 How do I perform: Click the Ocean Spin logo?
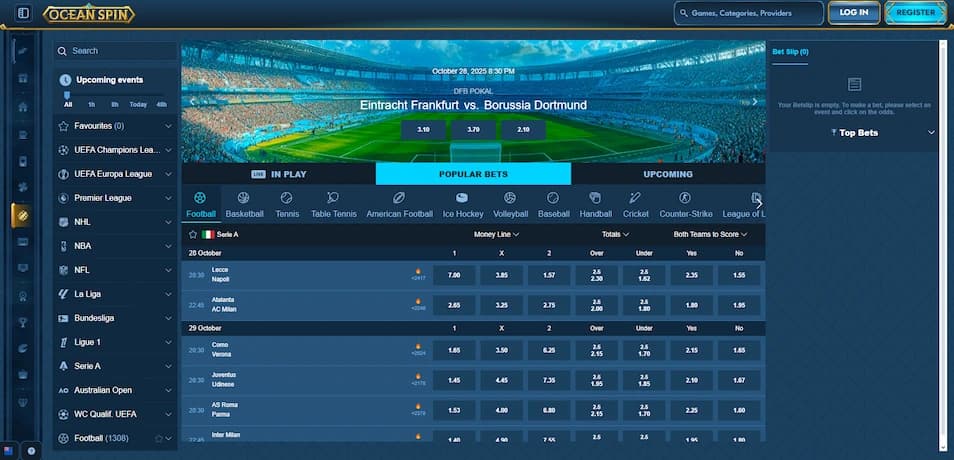click(89, 13)
